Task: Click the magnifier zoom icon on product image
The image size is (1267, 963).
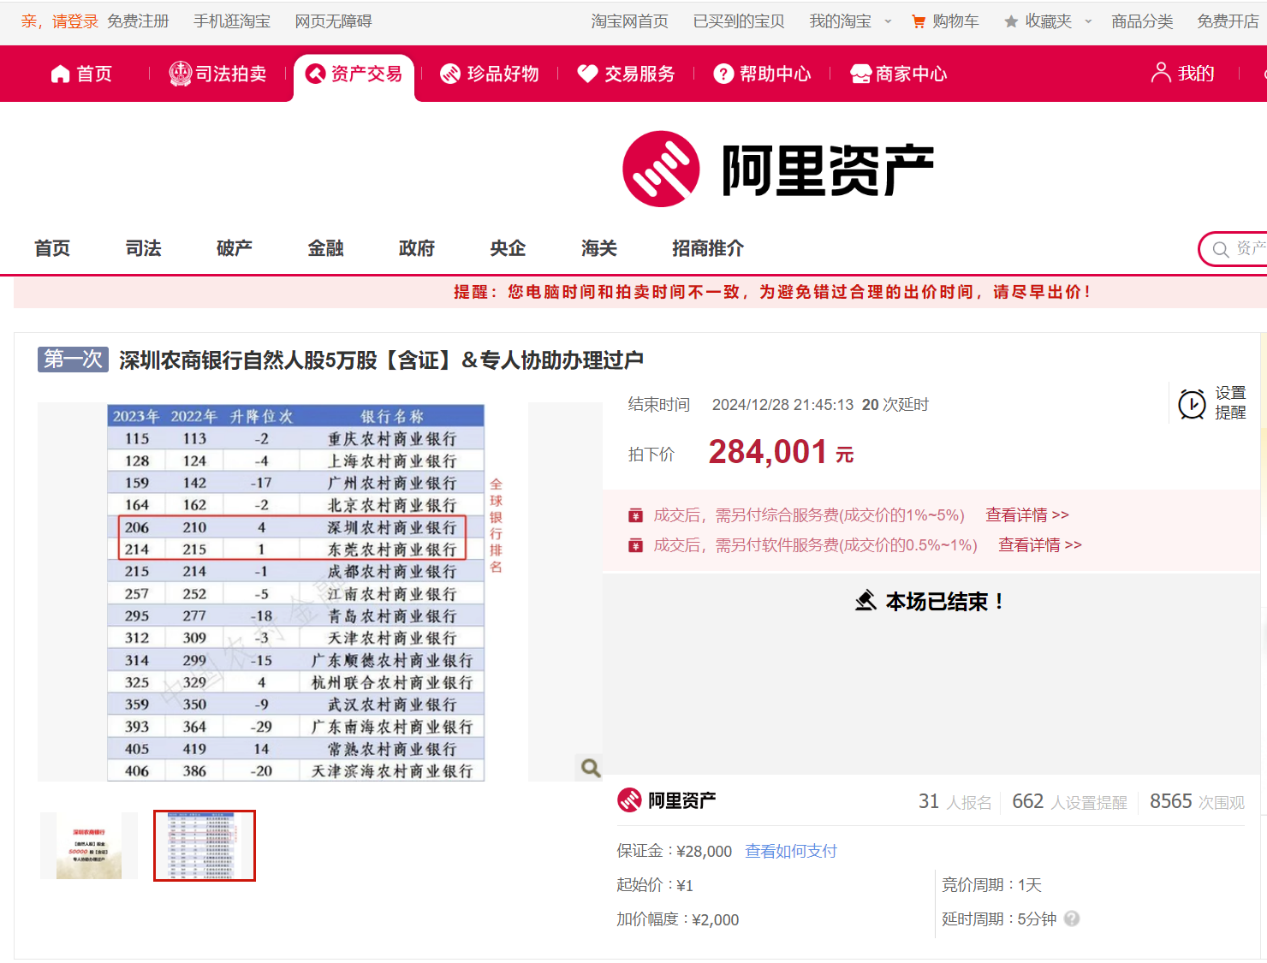Action: click(x=589, y=768)
